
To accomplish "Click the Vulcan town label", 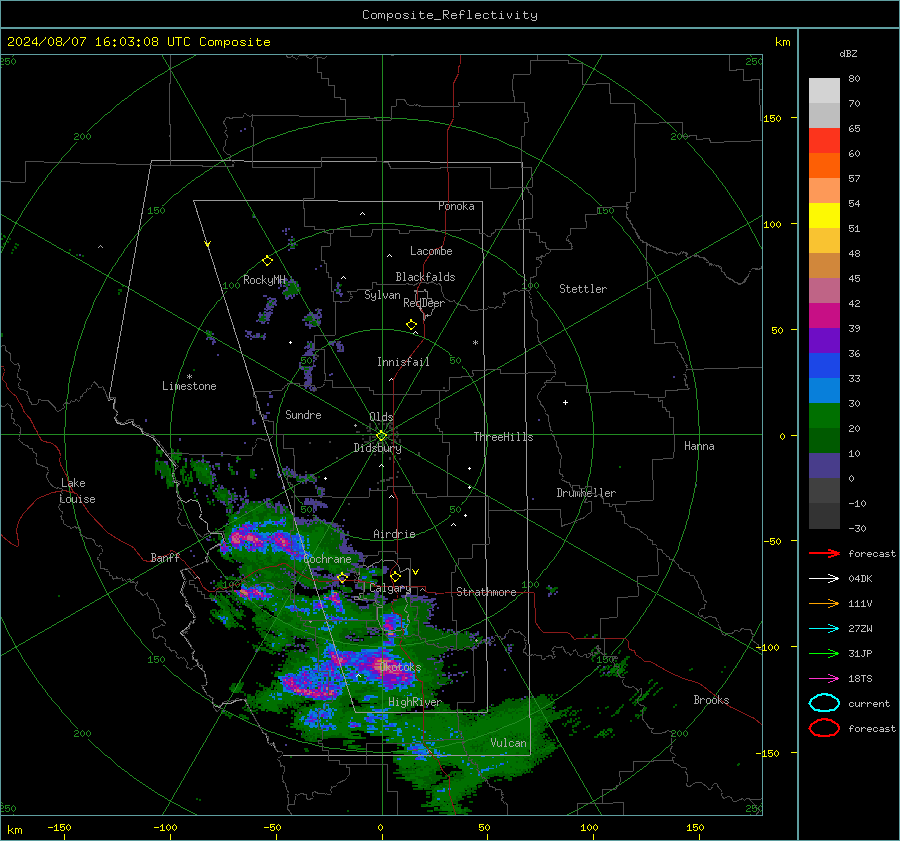I will [x=508, y=743].
